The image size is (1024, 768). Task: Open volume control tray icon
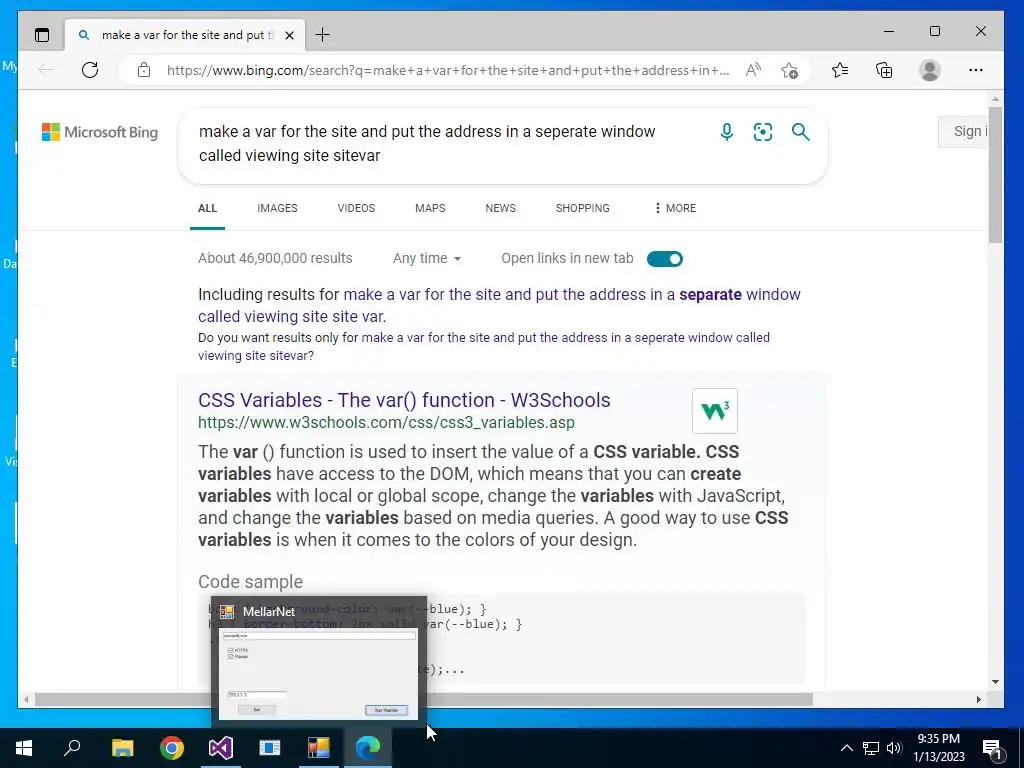[x=894, y=748]
